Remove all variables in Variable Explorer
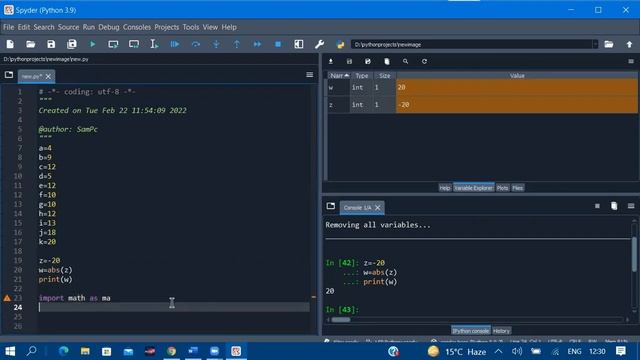Viewport: 640px width, 360px height. 387,61
